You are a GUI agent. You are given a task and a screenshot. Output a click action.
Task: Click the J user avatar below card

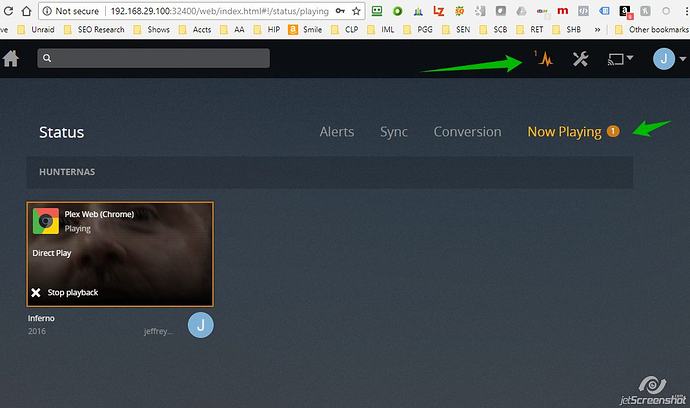(x=201, y=325)
